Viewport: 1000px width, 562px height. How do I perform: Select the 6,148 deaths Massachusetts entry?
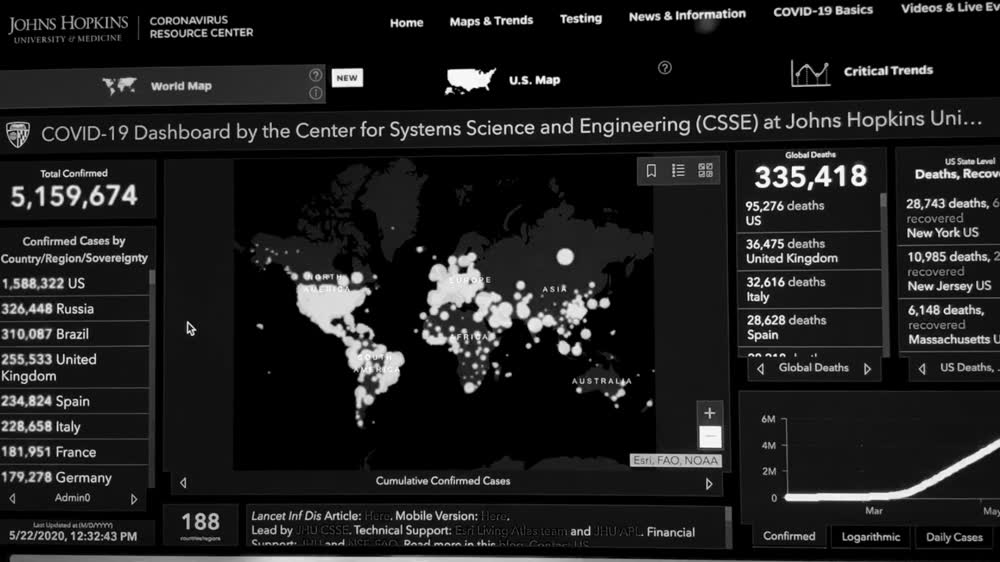point(950,325)
